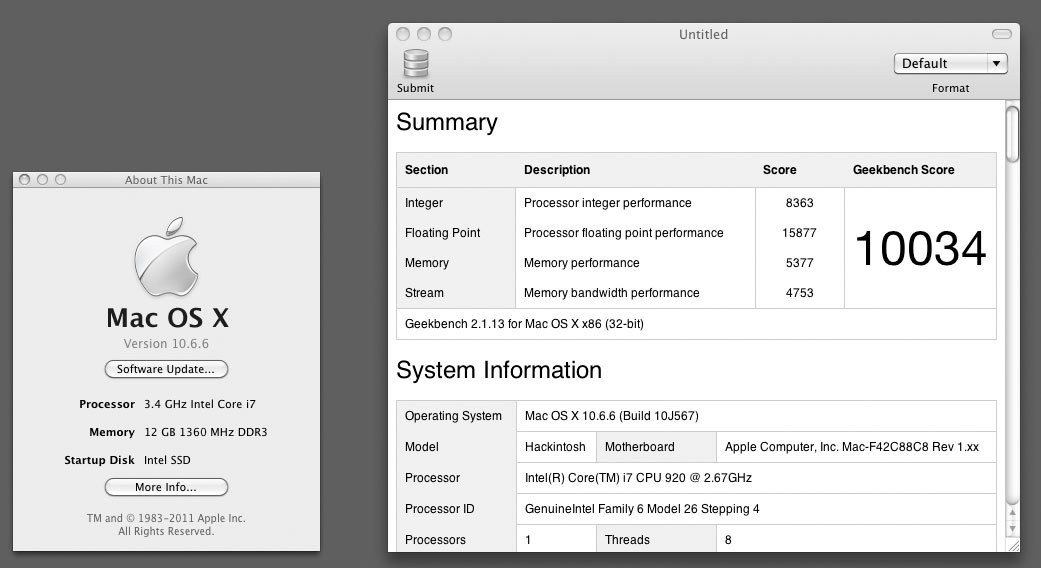1041x568 pixels.
Task: Close the About This Mac window
Action: click(25, 180)
